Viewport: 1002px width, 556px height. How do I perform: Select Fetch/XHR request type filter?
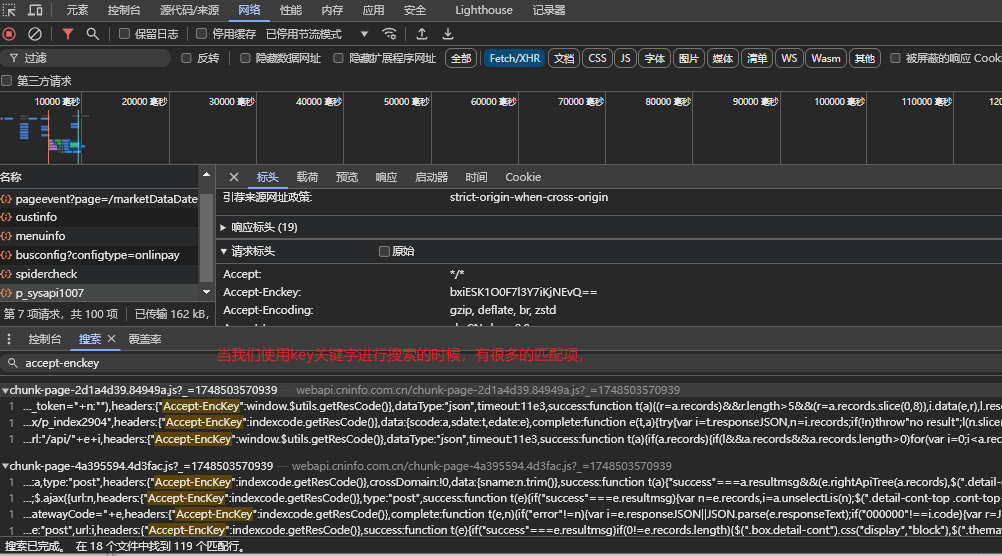(x=514, y=58)
